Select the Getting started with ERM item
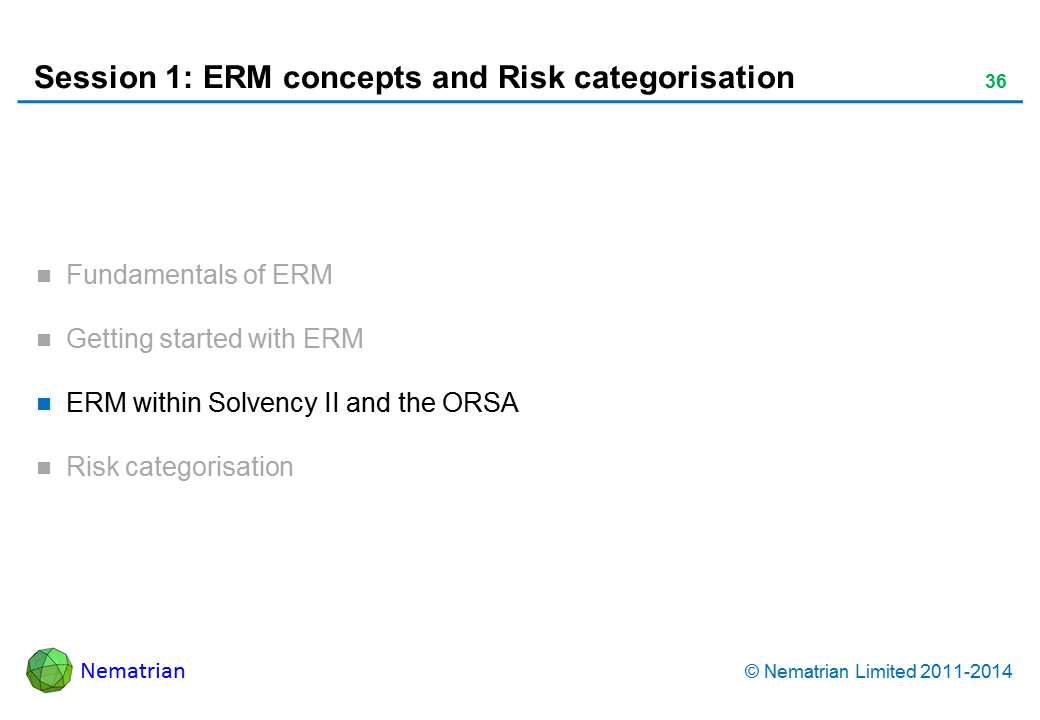Viewport: 1040px width, 720px height. click(x=214, y=339)
